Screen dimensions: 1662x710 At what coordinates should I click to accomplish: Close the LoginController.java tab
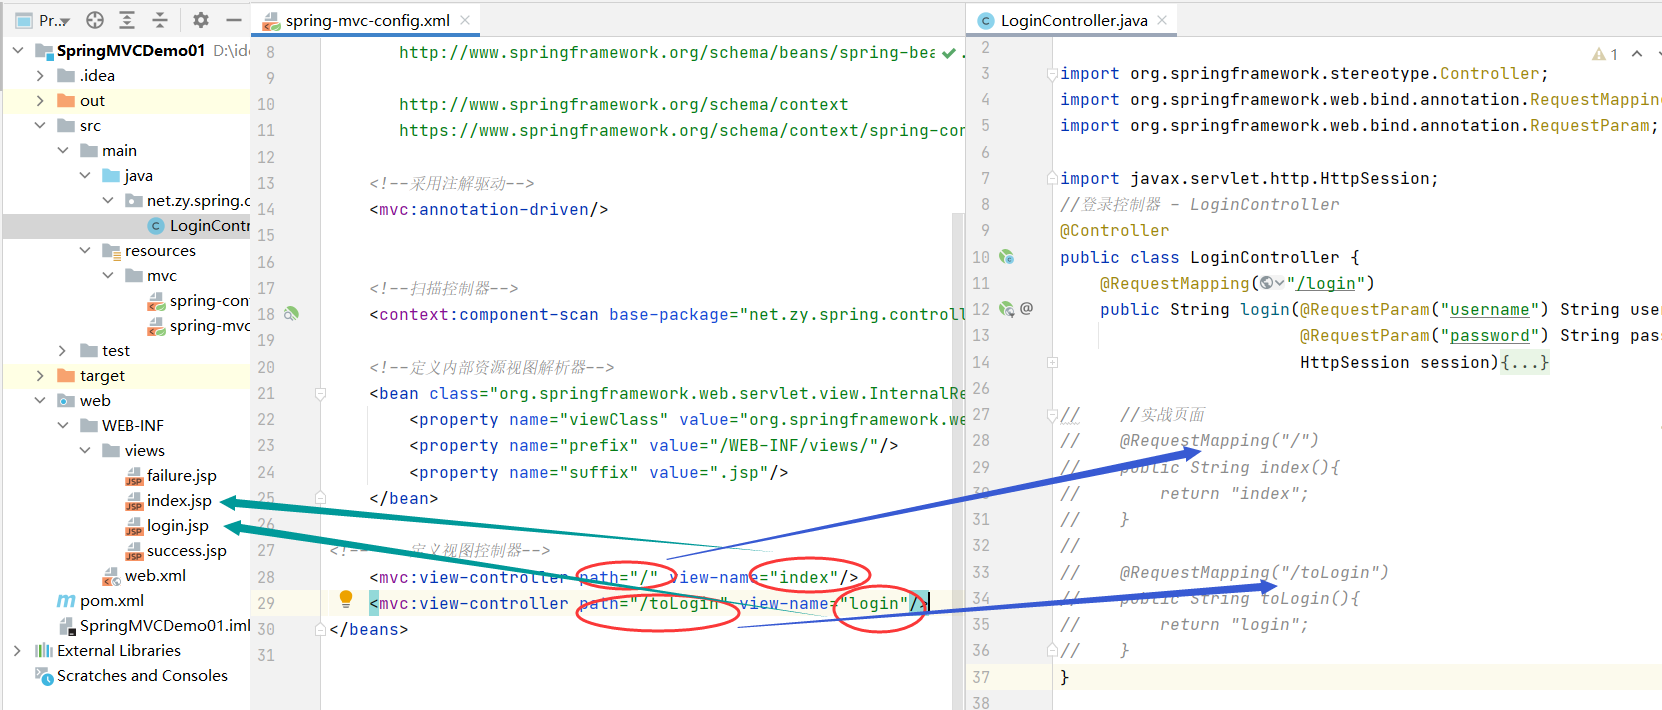(1162, 20)
